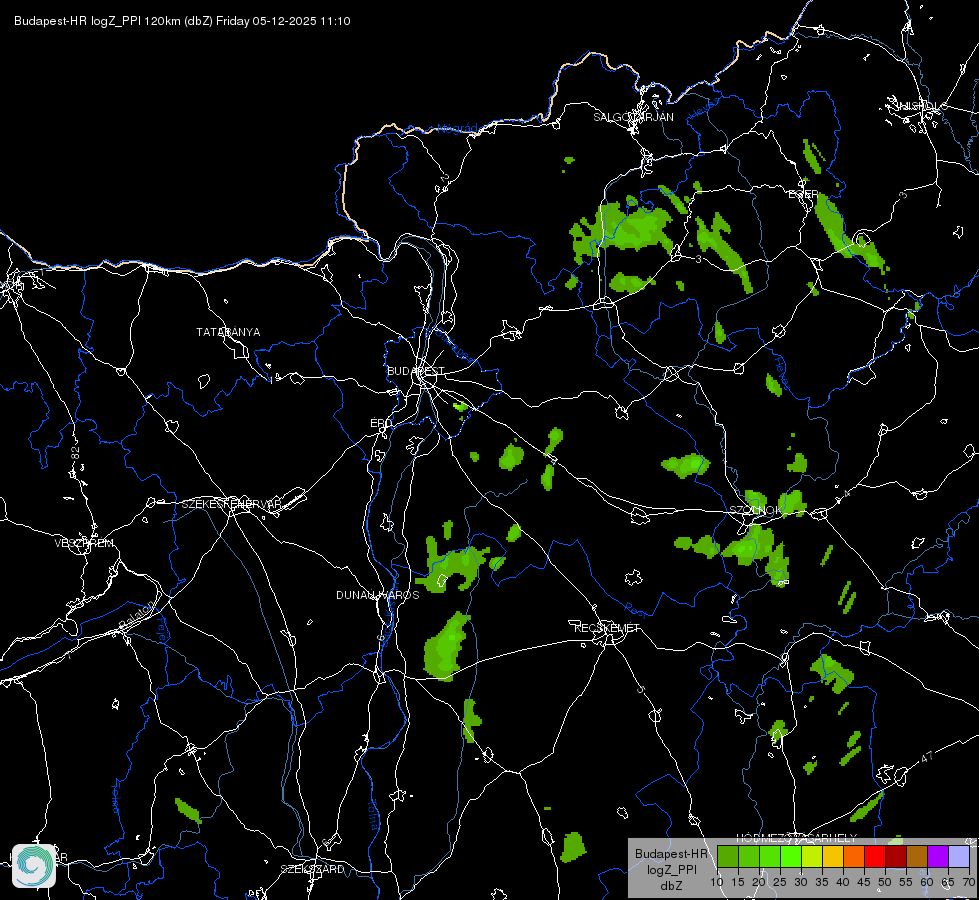Click the SALGÓTARJÁN city label

633,117
